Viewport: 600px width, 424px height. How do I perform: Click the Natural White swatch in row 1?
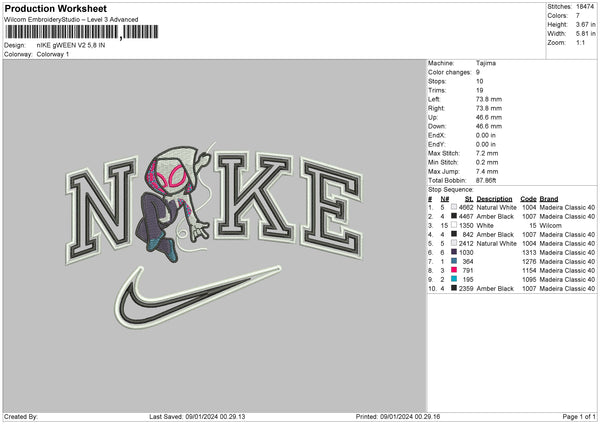click(454, 207)
